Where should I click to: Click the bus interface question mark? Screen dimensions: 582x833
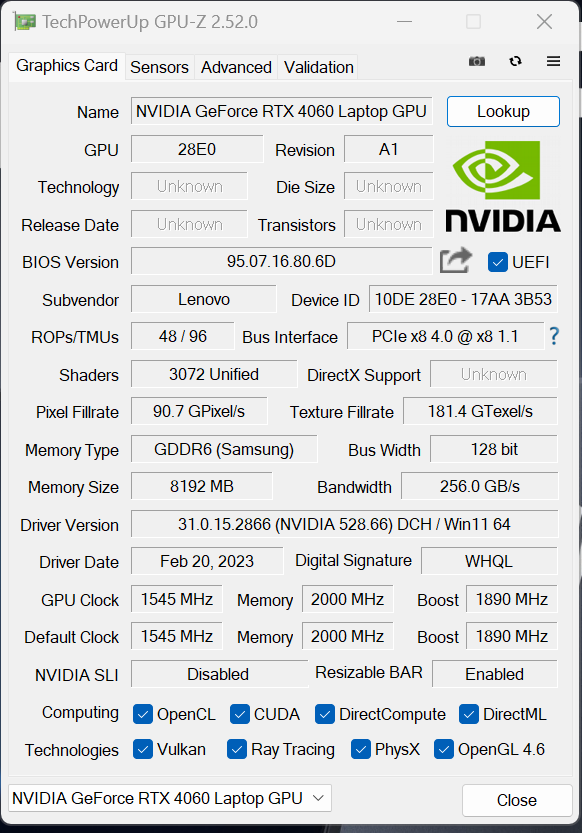(x=554, y=336)
